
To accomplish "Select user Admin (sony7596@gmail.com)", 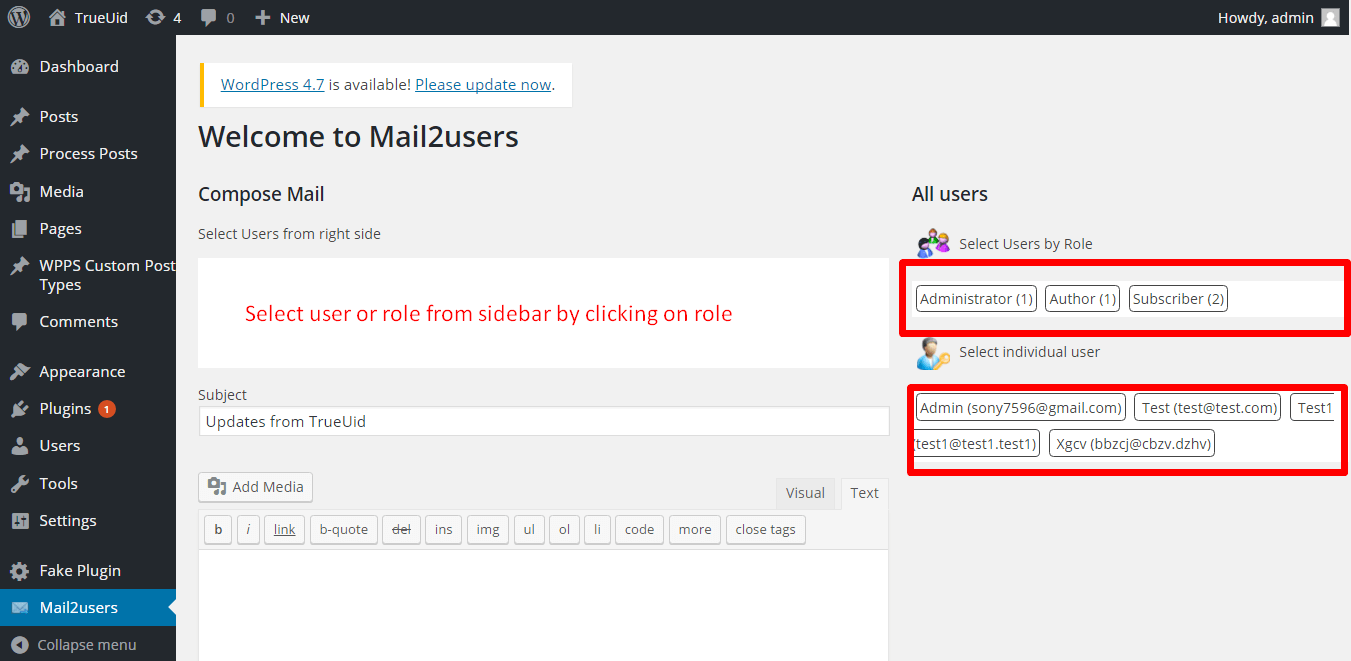I will click(x=1021, y=408).
